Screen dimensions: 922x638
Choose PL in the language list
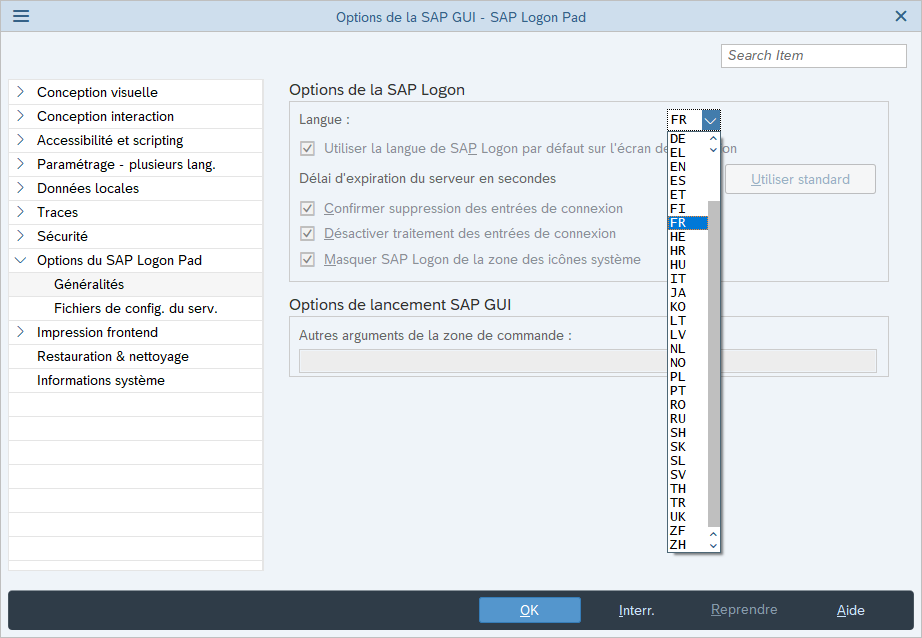pyautogui.click(x=688, y=377)
